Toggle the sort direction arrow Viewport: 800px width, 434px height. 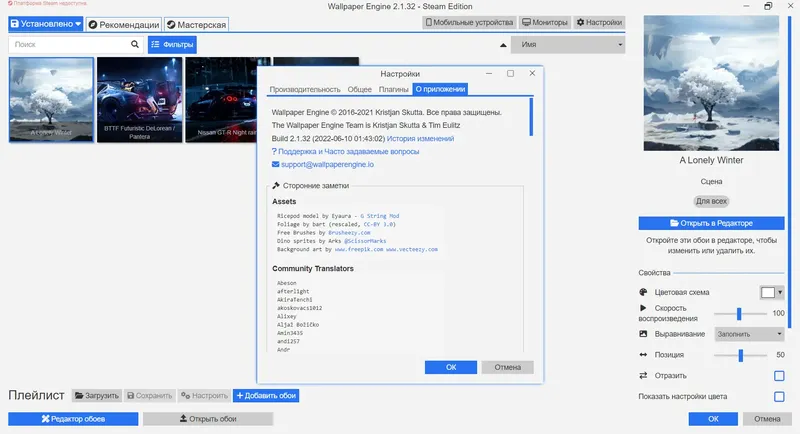[503, 45]
